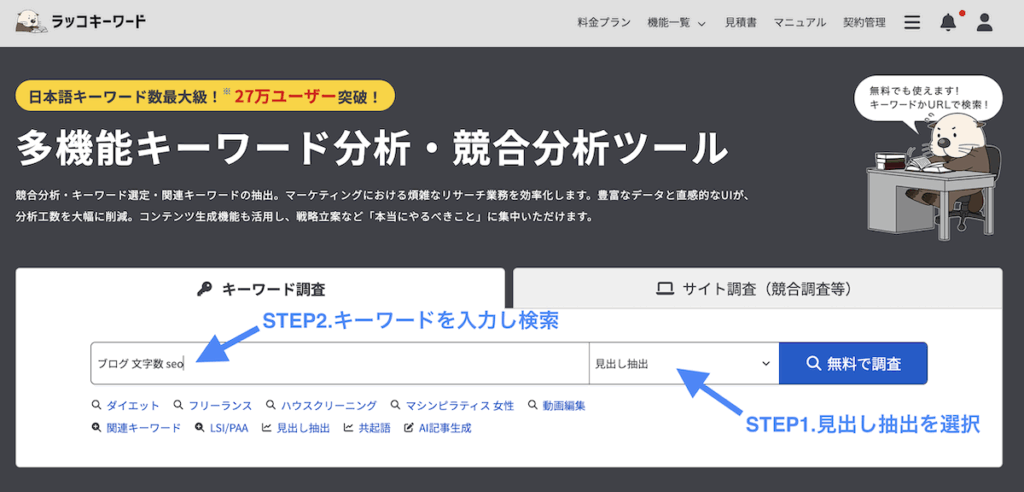The height and width of the screenshot is (492, 1024).
Task: Click the magnifier icon beside ハウスクリーニング
Action: click(271, 406)
